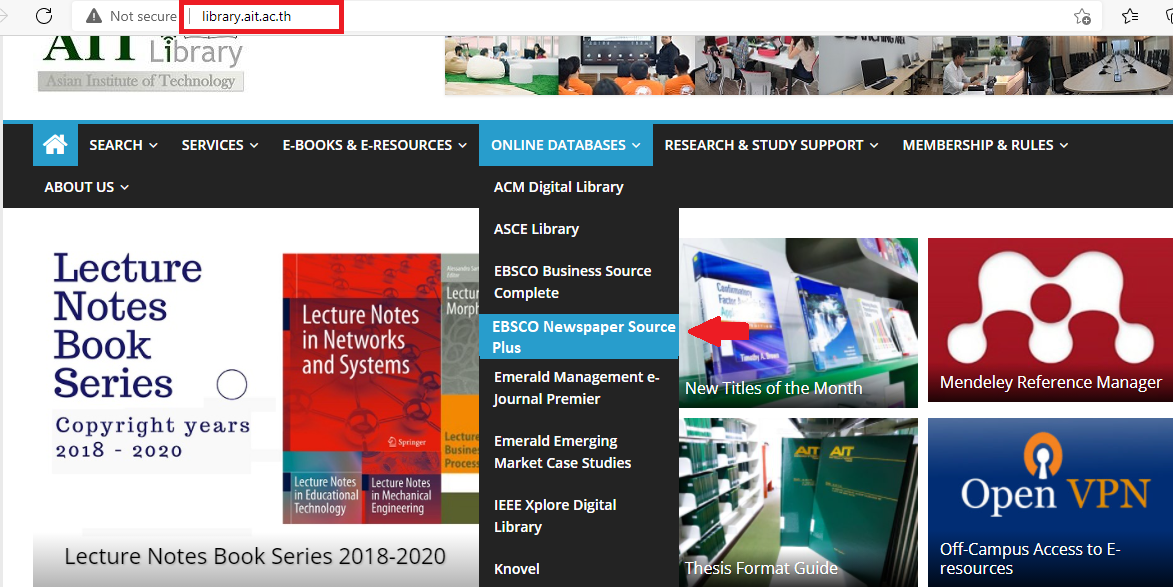1173x587 pixels.
Task: Click the AIT Library logo
Action: click(x=140, y=55)
